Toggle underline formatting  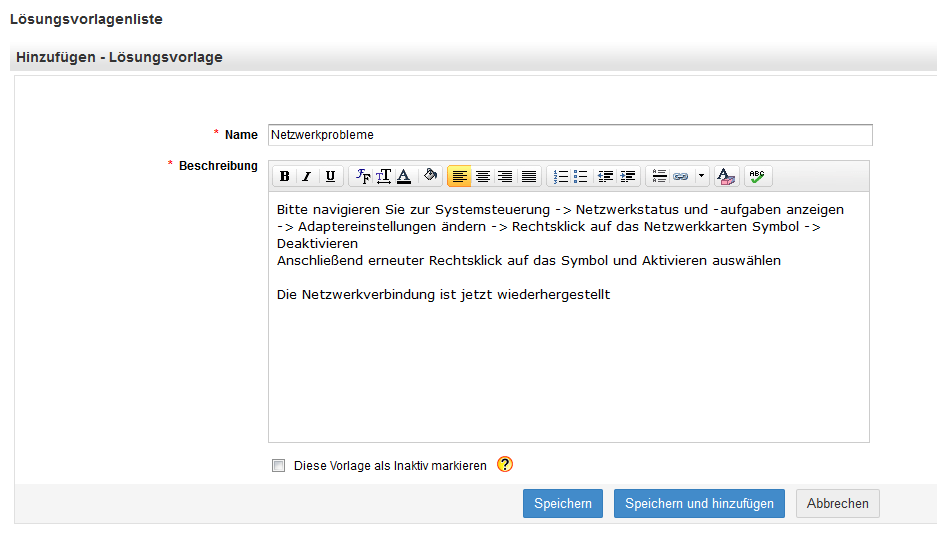[330, 176]
